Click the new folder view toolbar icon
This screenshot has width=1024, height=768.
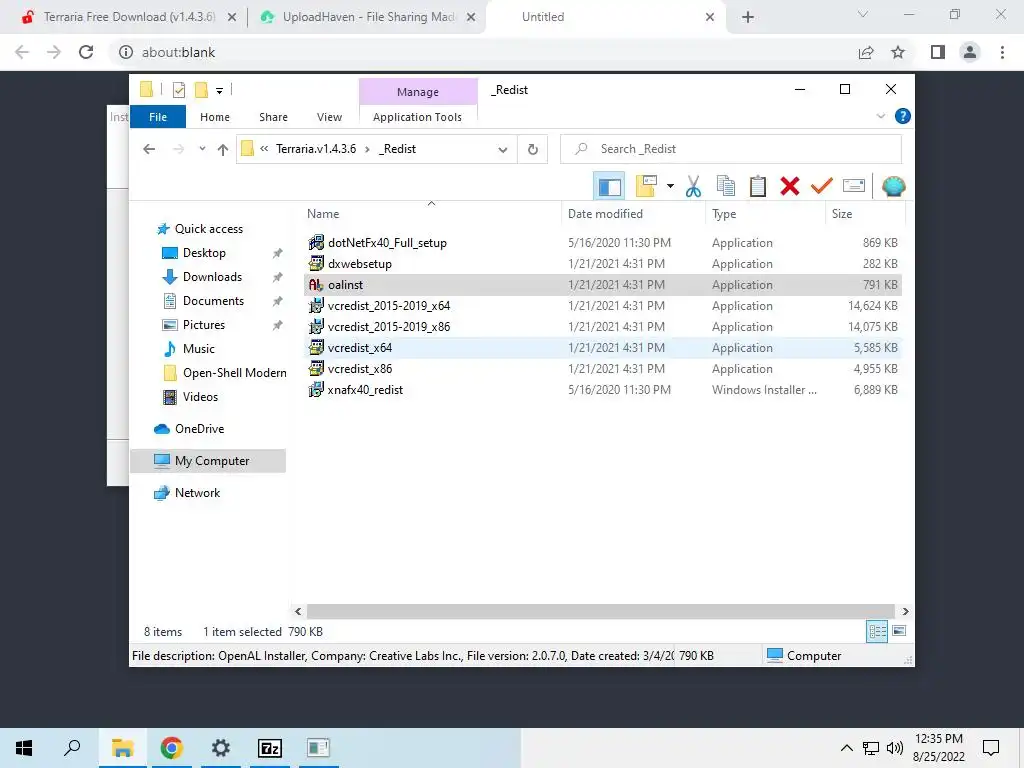pyautogui.click(x=646, y=186)
